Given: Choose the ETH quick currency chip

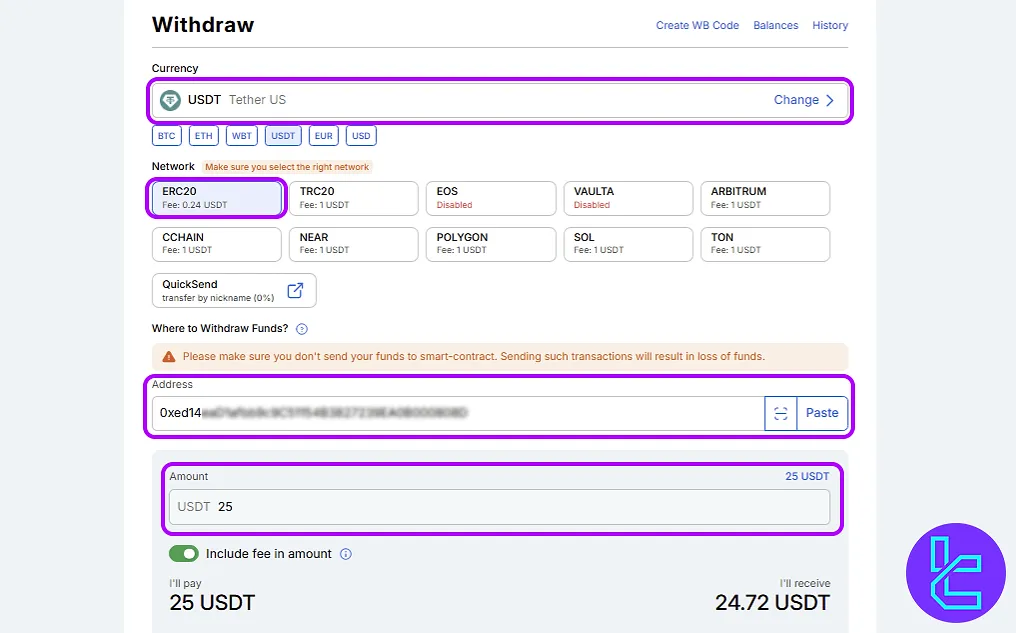Looking at the screenshot, I should click(203, 136).
